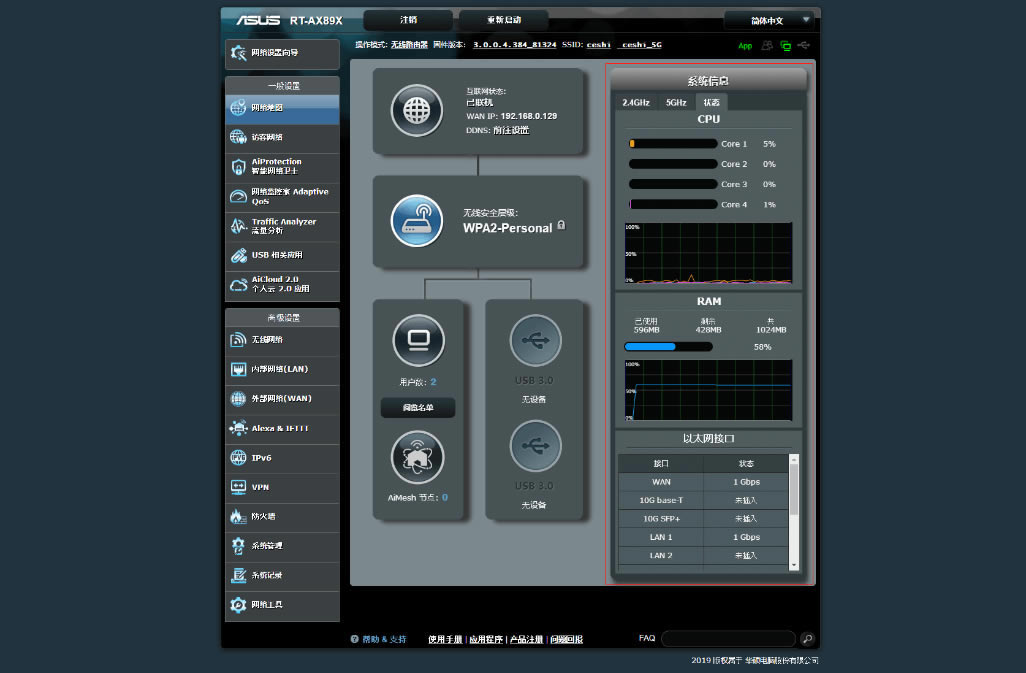Open the language dropdown 简体中文
This screenshot has height=673, width=1026.
click(768, 20)
